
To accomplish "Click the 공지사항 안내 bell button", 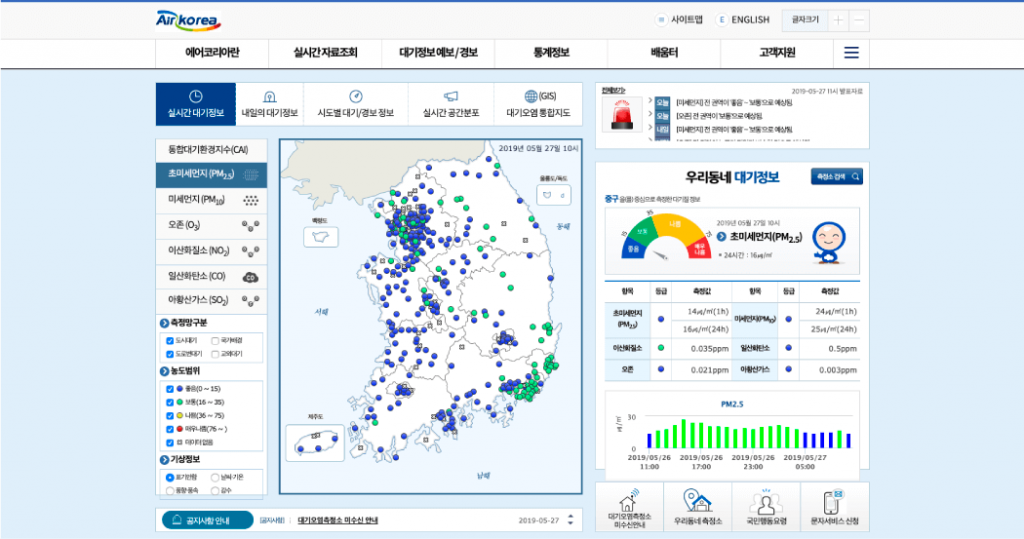I will click(x=207, y=520).
